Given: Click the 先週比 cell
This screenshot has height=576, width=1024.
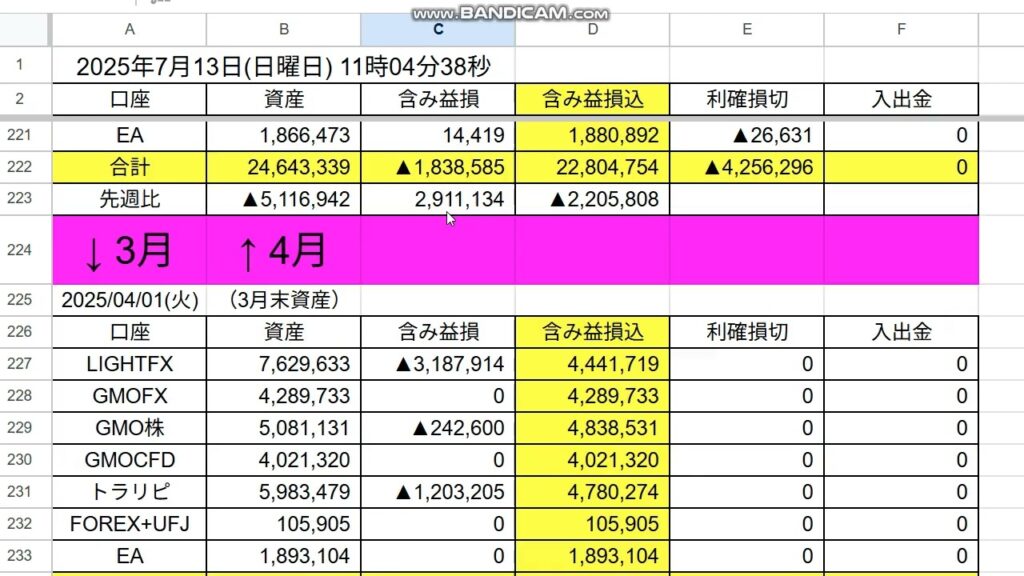Looking at the screenshot, I should (x=129, y=199).
